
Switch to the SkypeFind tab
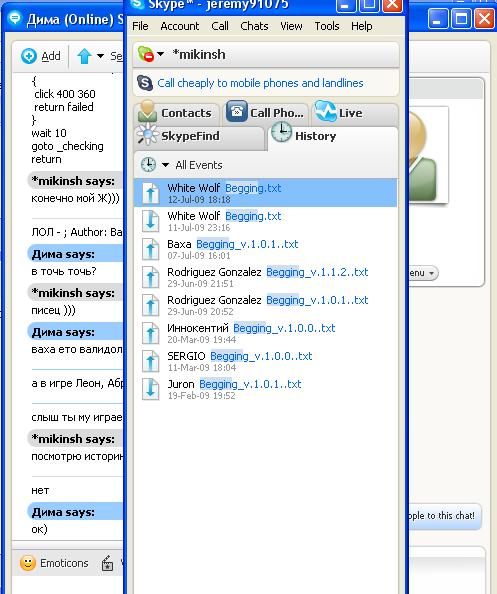(x=199, y=136)
